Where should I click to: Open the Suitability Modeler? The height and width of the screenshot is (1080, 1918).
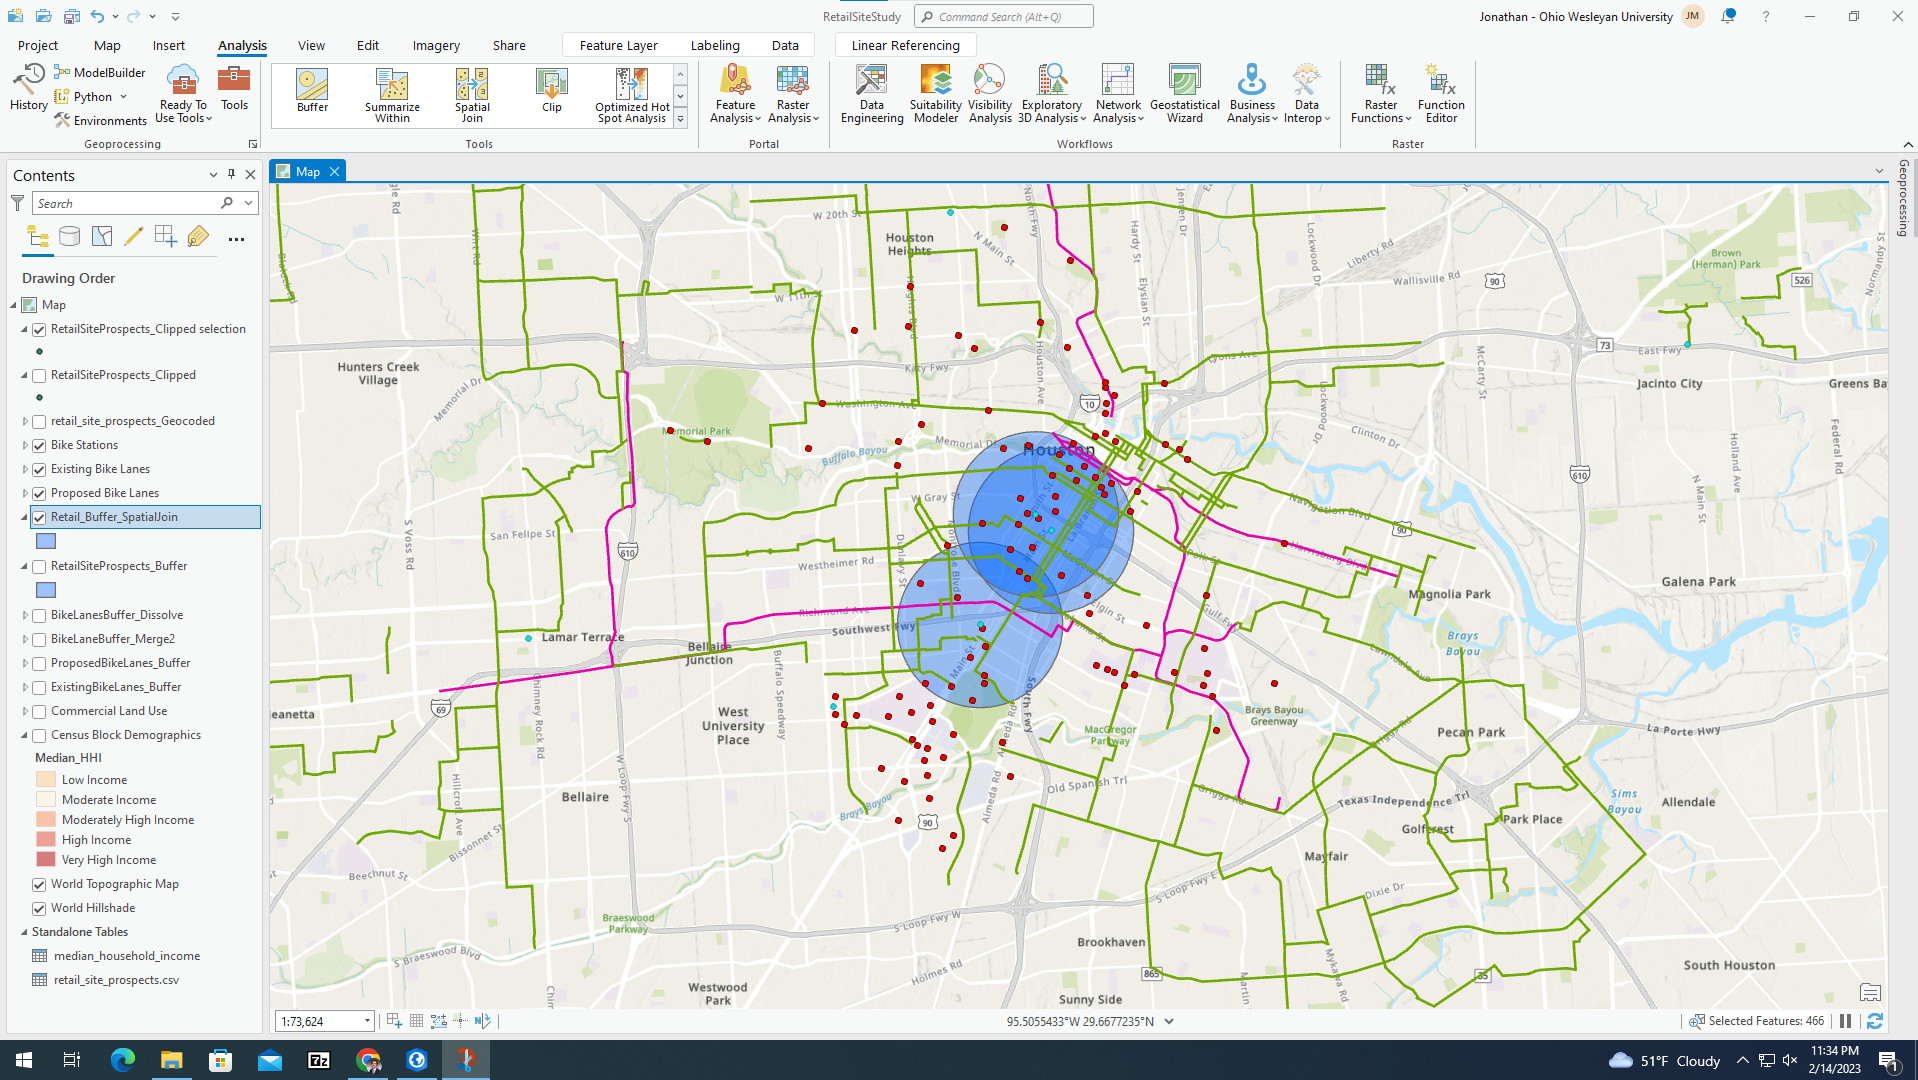[935, 93]
